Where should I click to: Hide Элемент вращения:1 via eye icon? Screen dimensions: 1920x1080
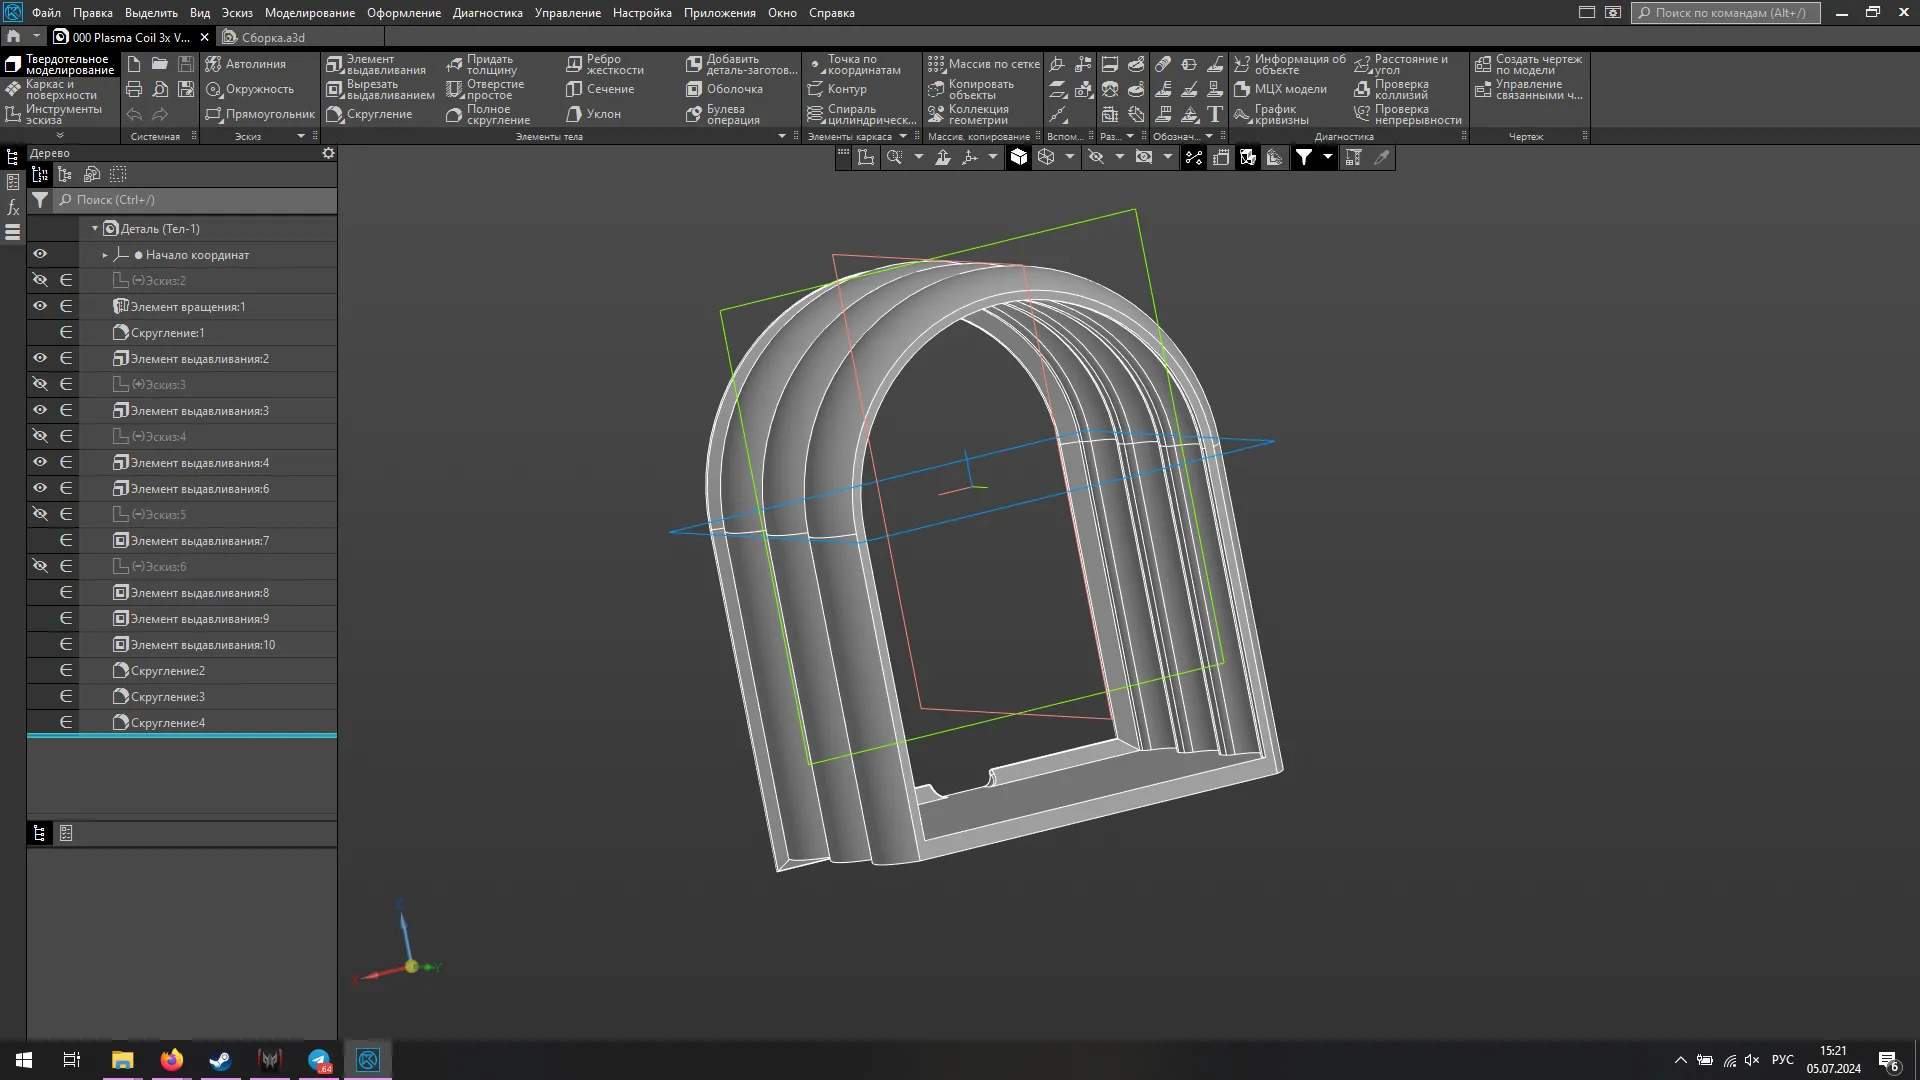(x=40, y=306)
